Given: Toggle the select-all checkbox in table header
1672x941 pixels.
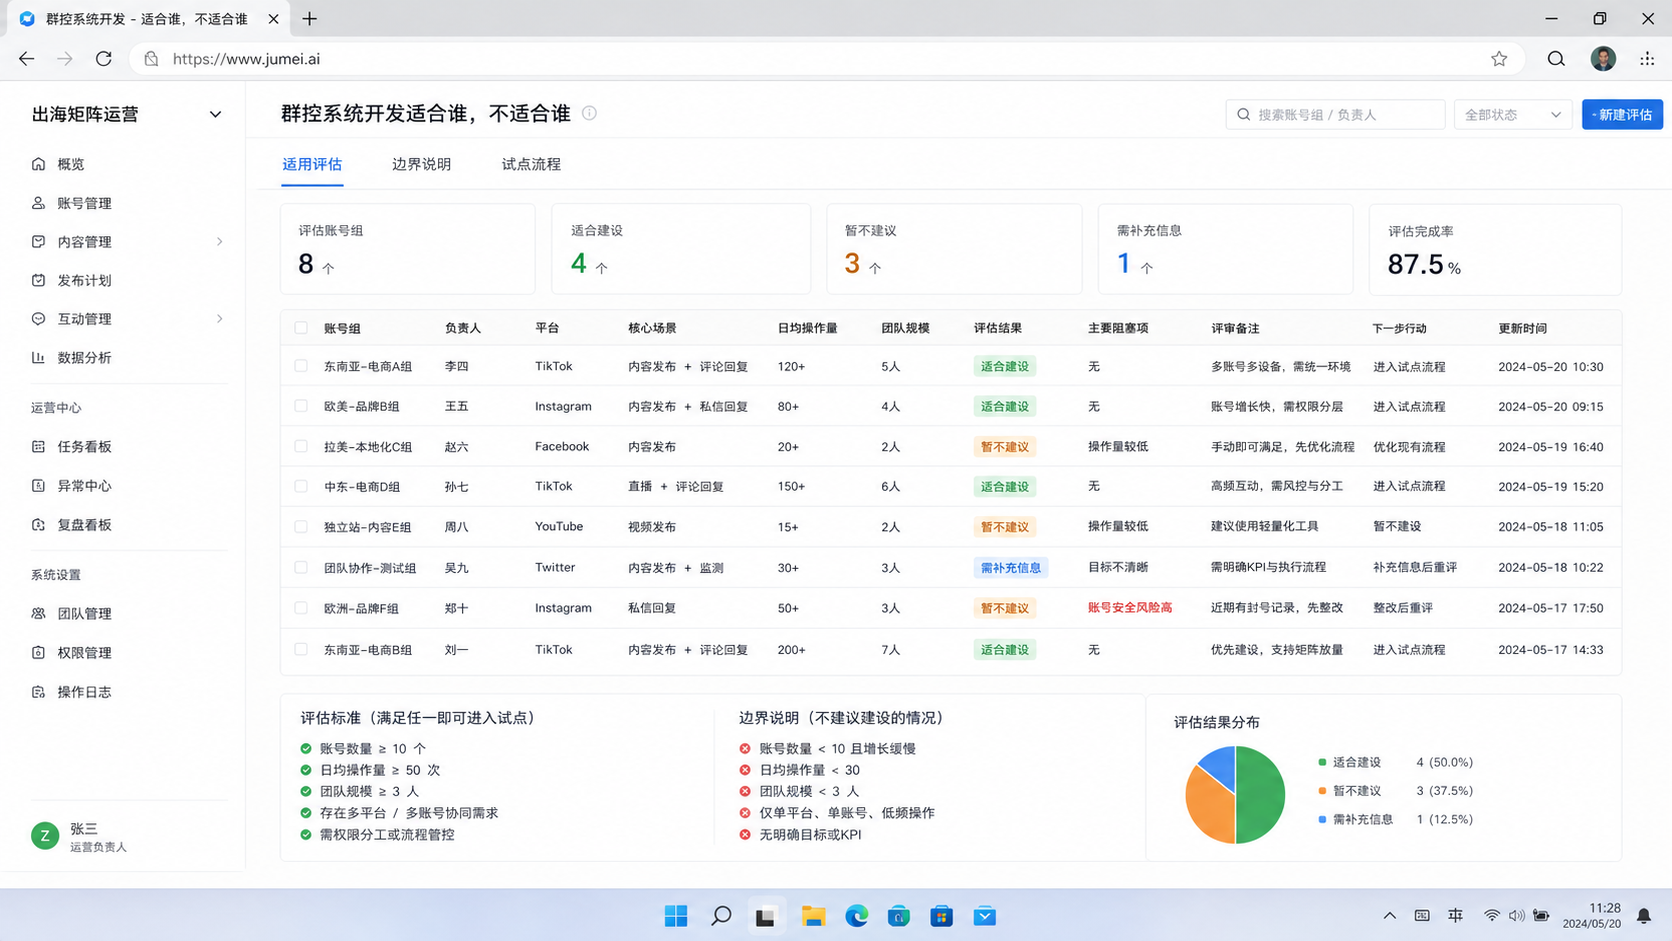Looking at the screenshot, I should [x=301, y=328].
